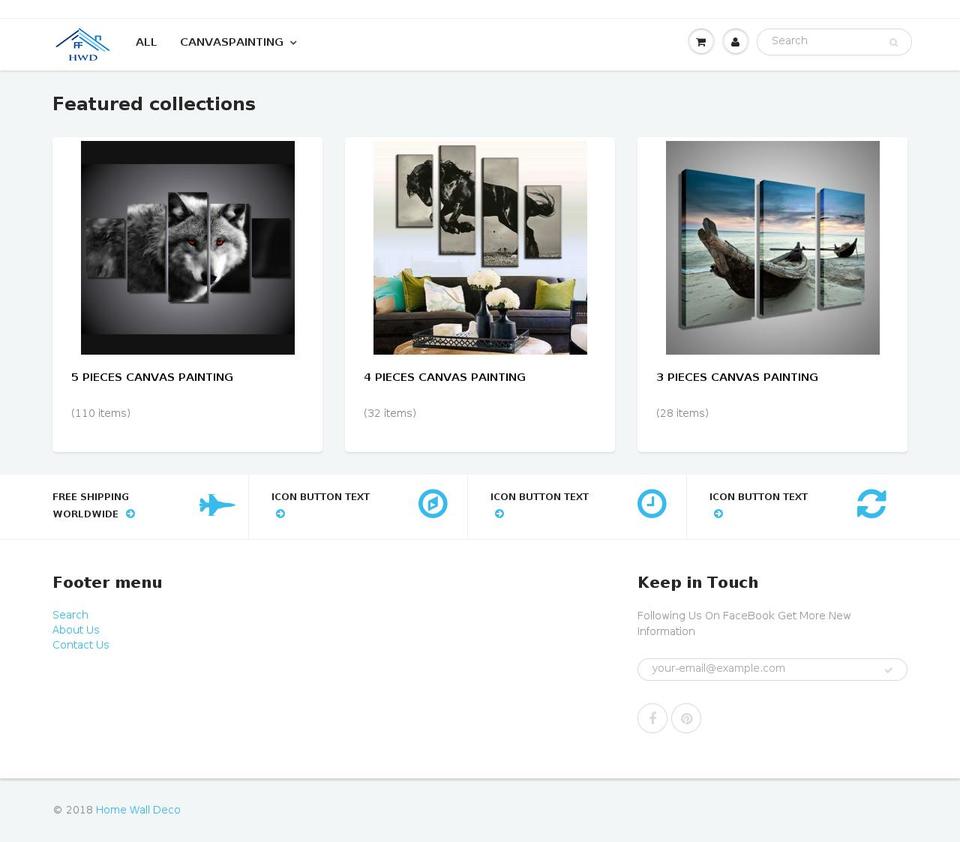
Task: Open the wolf canvas painting thumbnail
Action: [188, 248]
